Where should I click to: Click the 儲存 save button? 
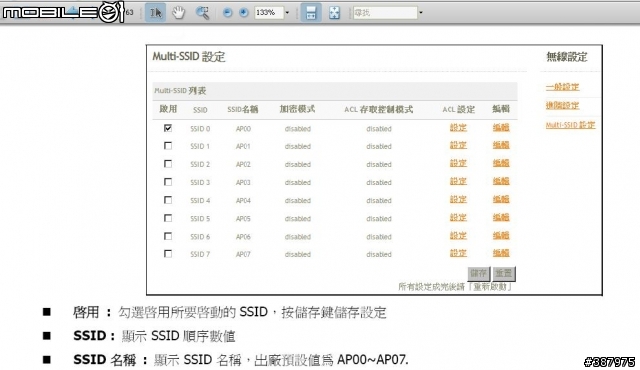point(479,273)
